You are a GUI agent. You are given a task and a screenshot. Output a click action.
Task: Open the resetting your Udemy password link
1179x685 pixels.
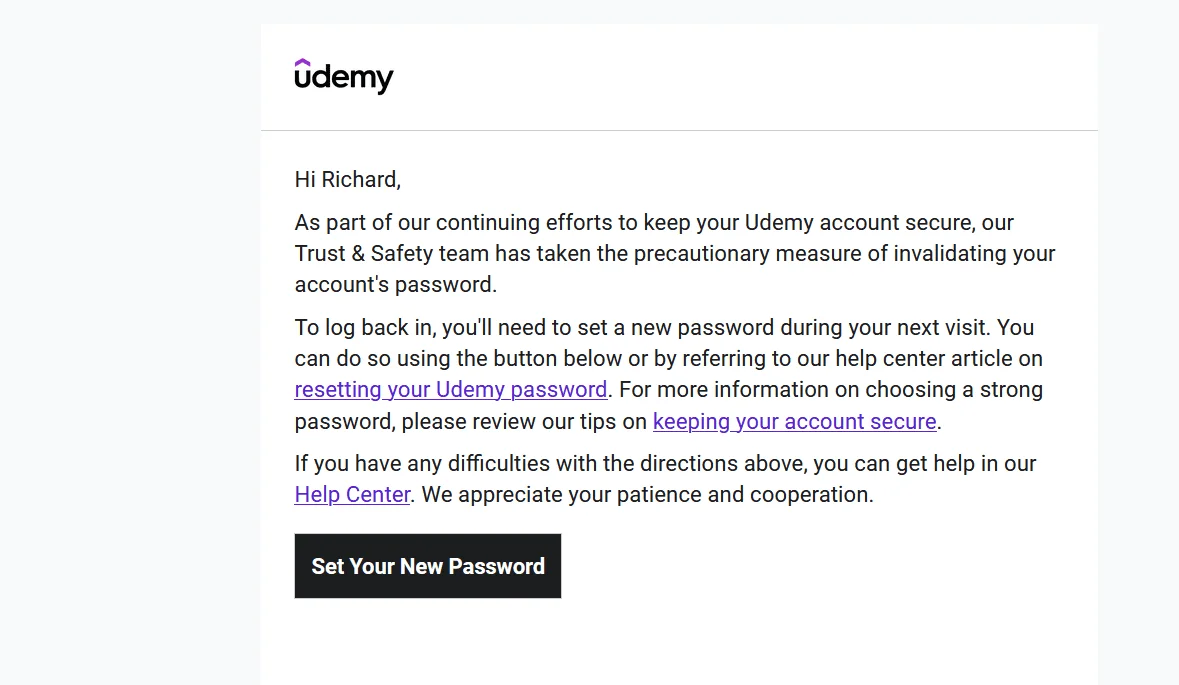pyautogui.click(x=450, y=389)
